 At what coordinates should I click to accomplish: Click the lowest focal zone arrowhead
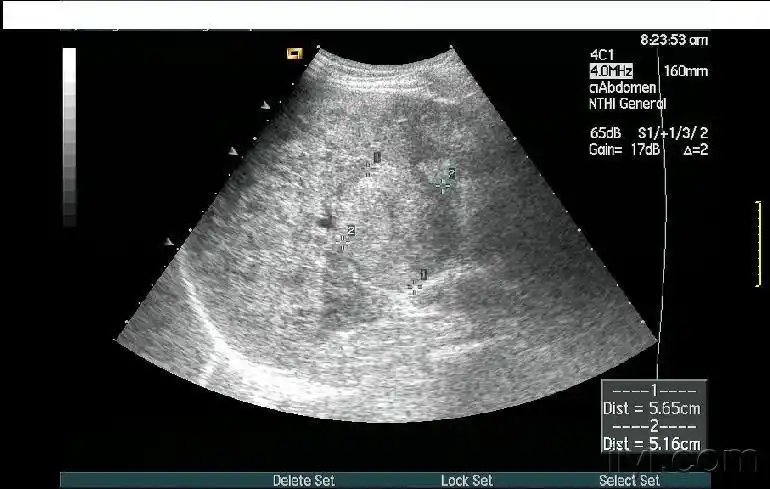click(169, 241)
